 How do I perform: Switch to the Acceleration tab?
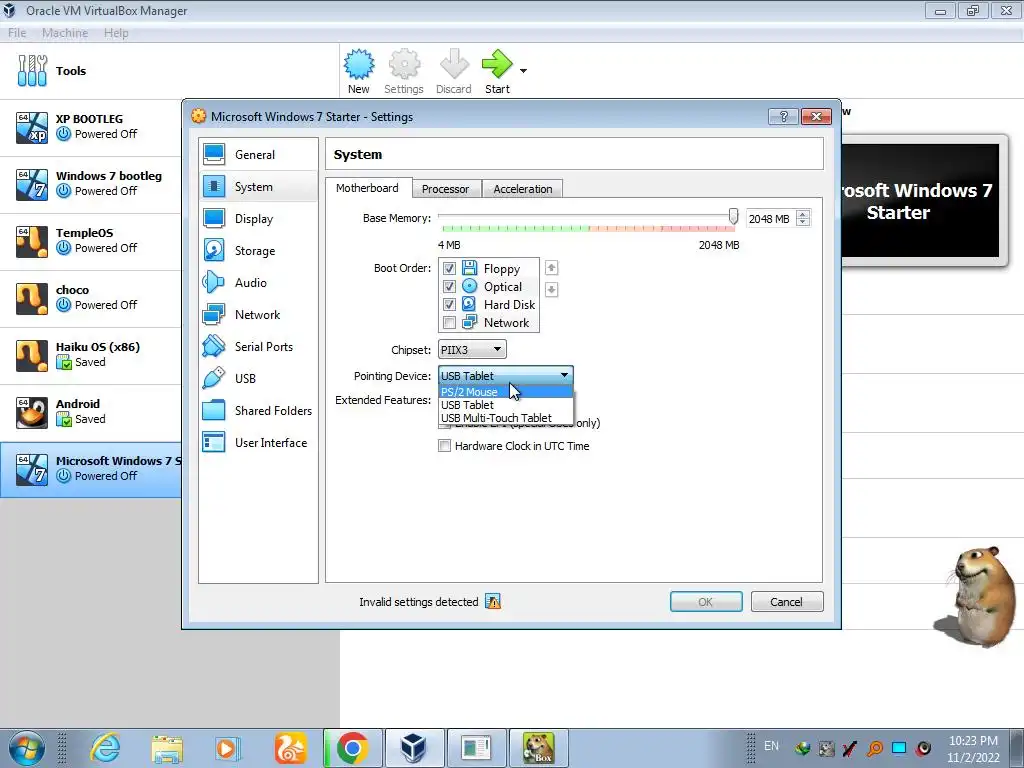tap(522, 189)
